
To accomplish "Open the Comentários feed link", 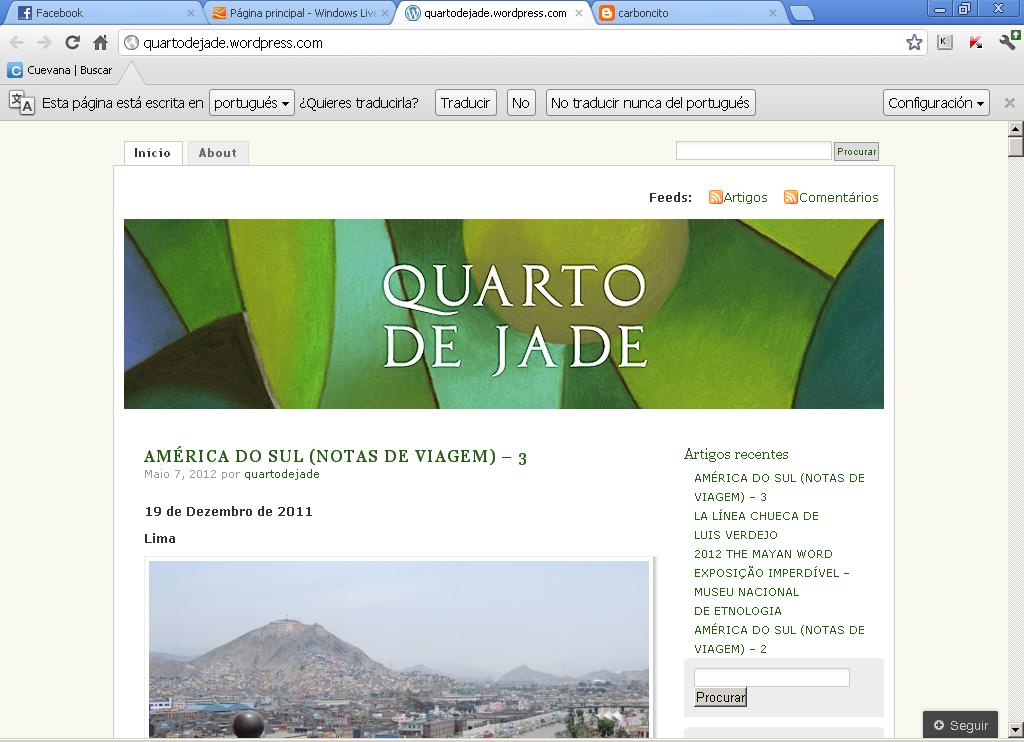I will (839, 197).
